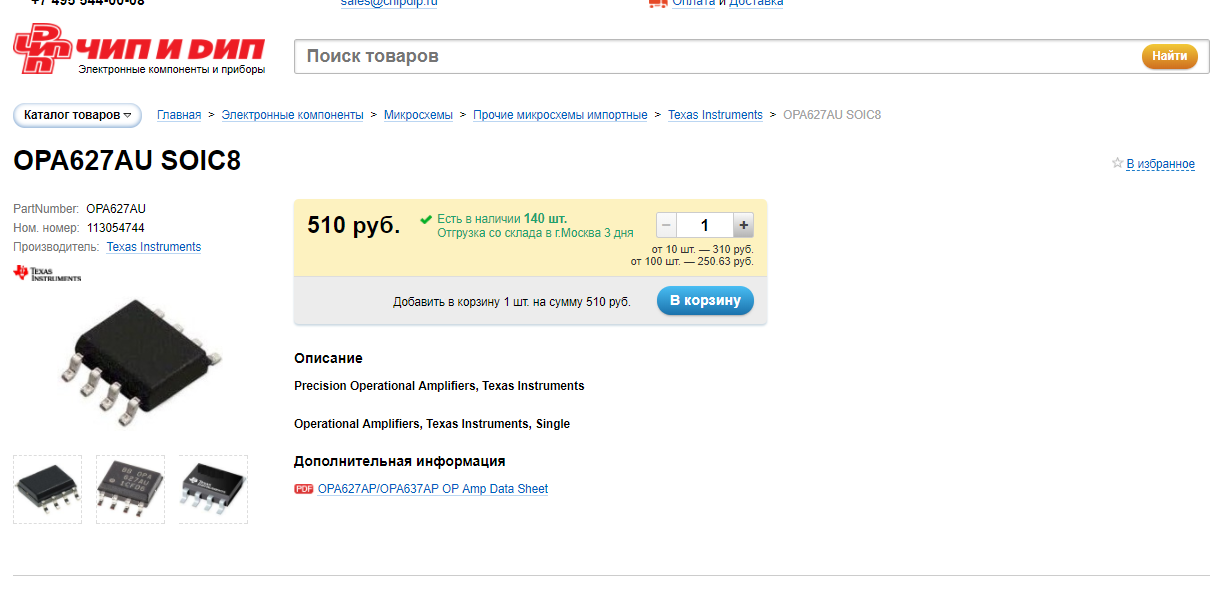Click the quantity input field
Screen dimensions: 1226x590
click(x=704, y=225)
